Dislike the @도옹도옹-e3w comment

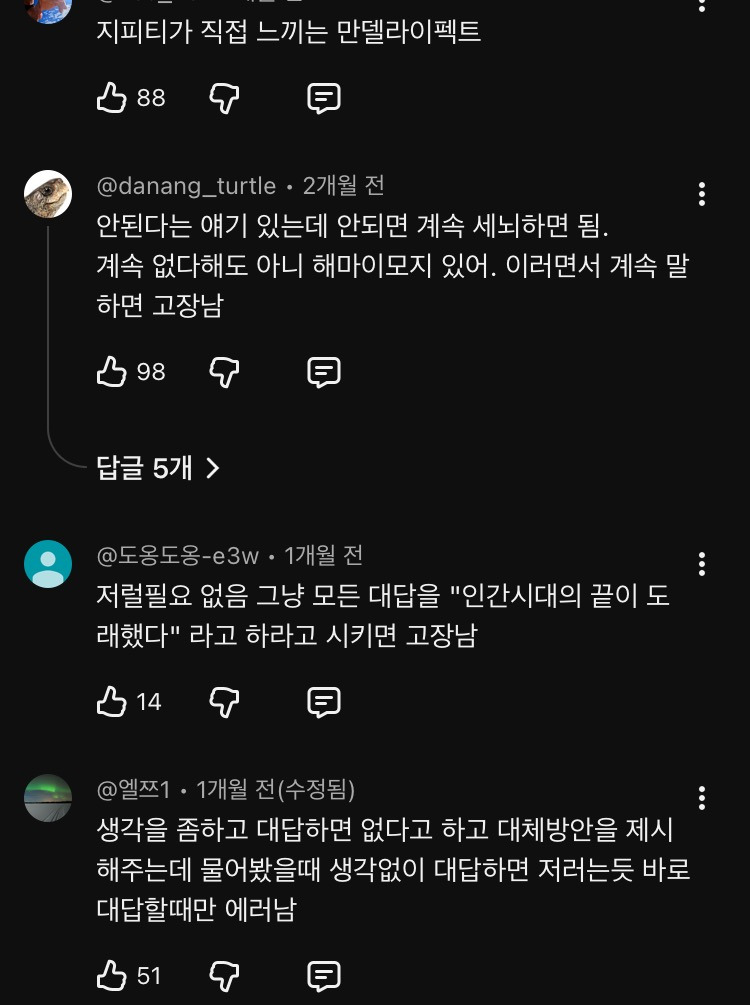pos(224,702)
